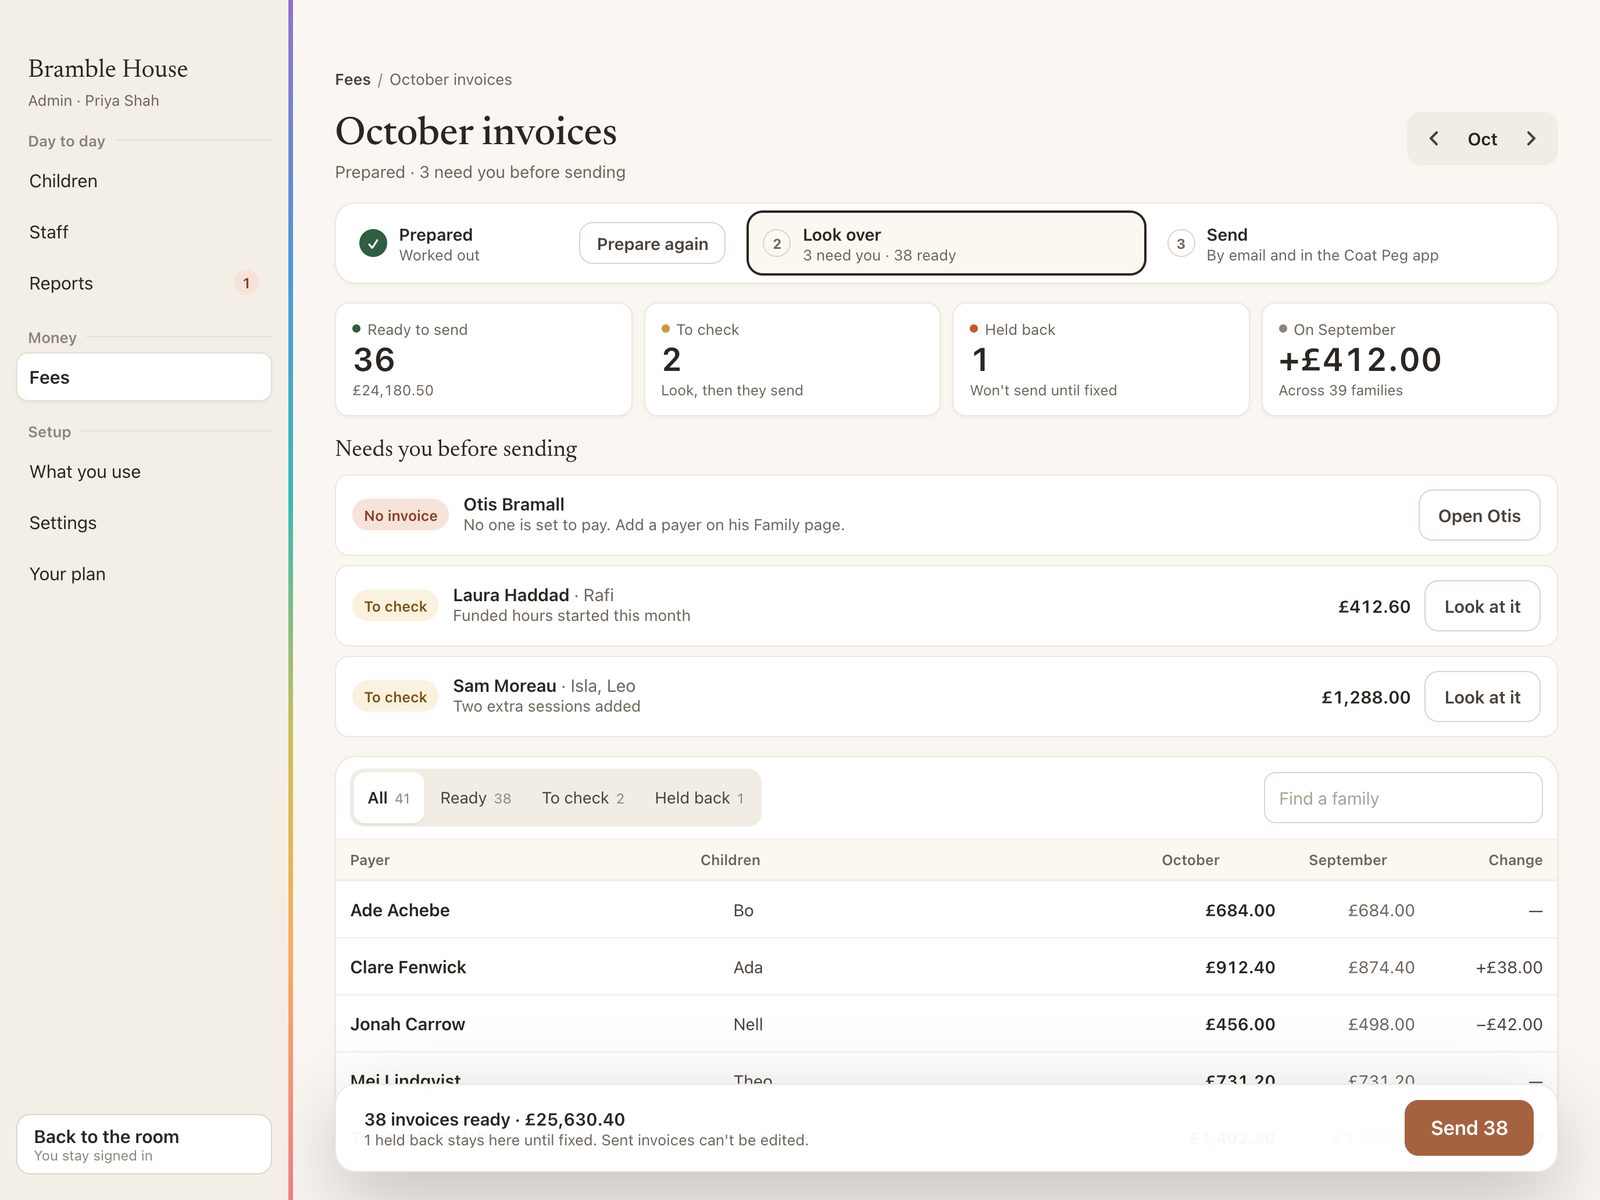The height and width of the screenshot is (1200, 1600).
Task: Click the Reports notification badge
Action: point(246,283)
